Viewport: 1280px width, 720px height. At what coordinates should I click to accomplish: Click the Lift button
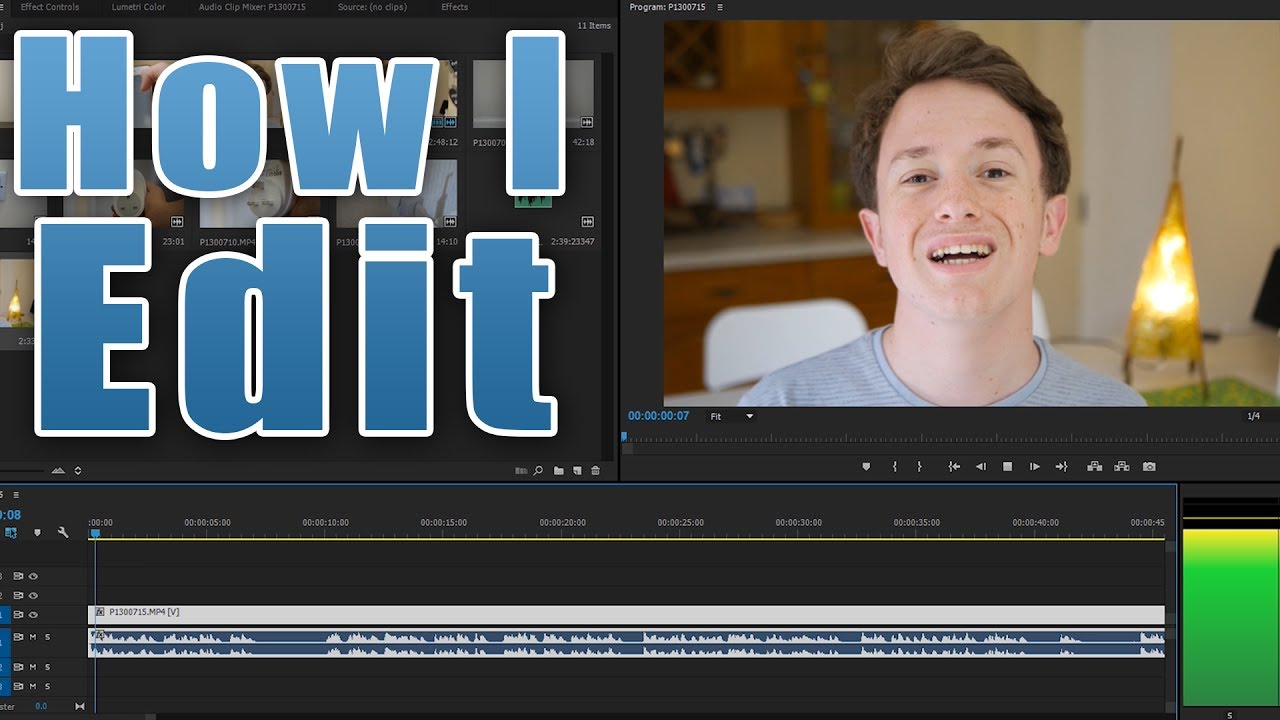[1095, 467]
